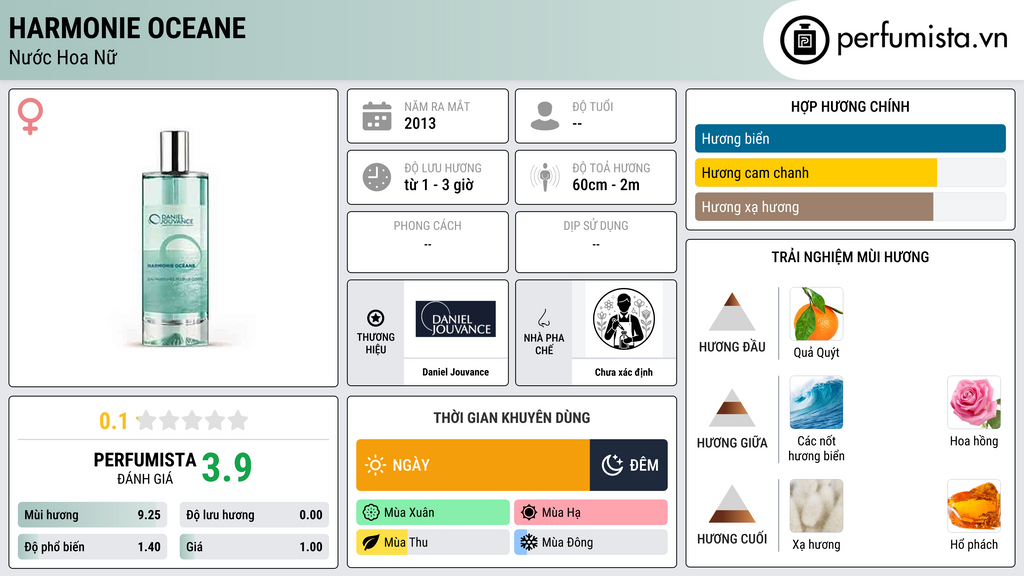Click the Độ lưu hương 0.00 score bar
1024x576 pixels.
coord(254,515)
